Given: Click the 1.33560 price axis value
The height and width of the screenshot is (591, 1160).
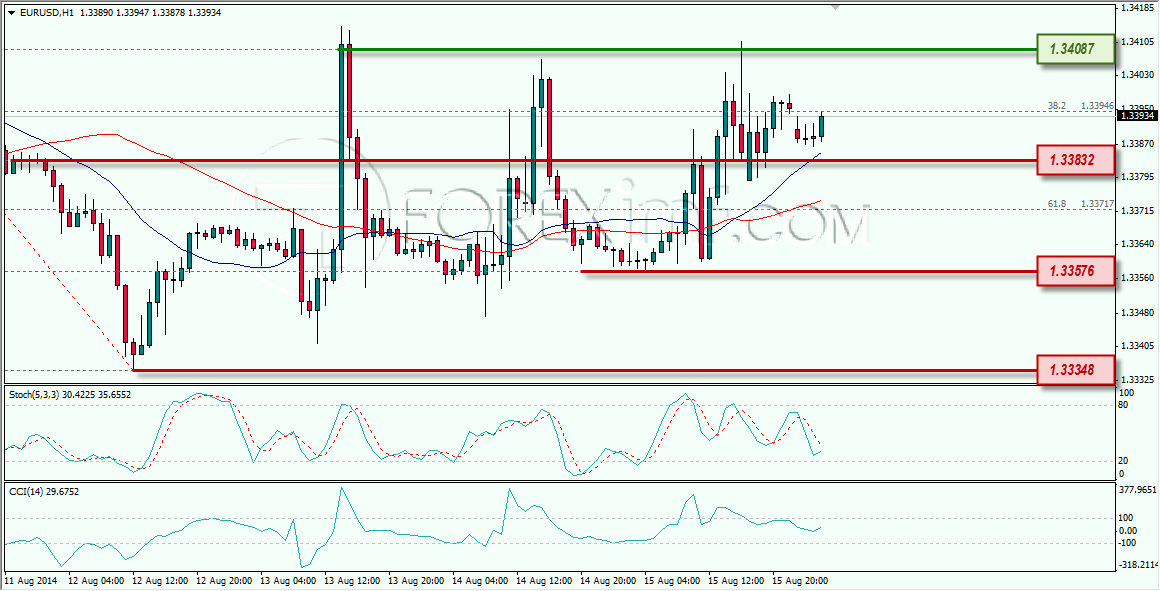Looking at the screenshot, I should point(1138,278).
